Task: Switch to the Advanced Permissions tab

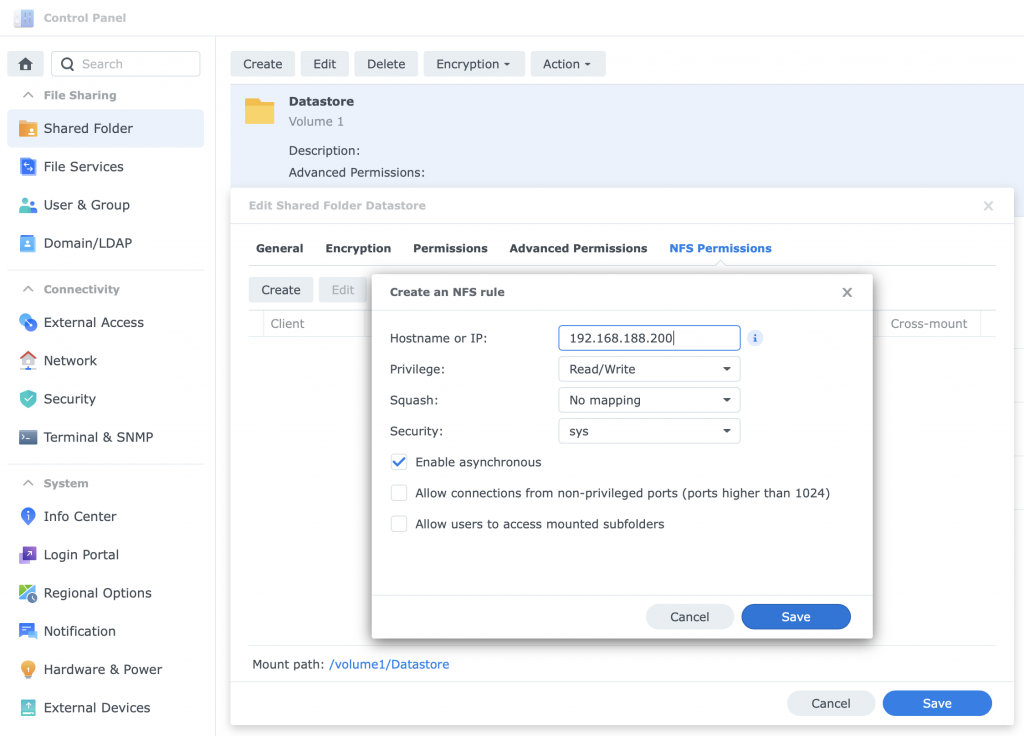Action: tap(578, 248)
